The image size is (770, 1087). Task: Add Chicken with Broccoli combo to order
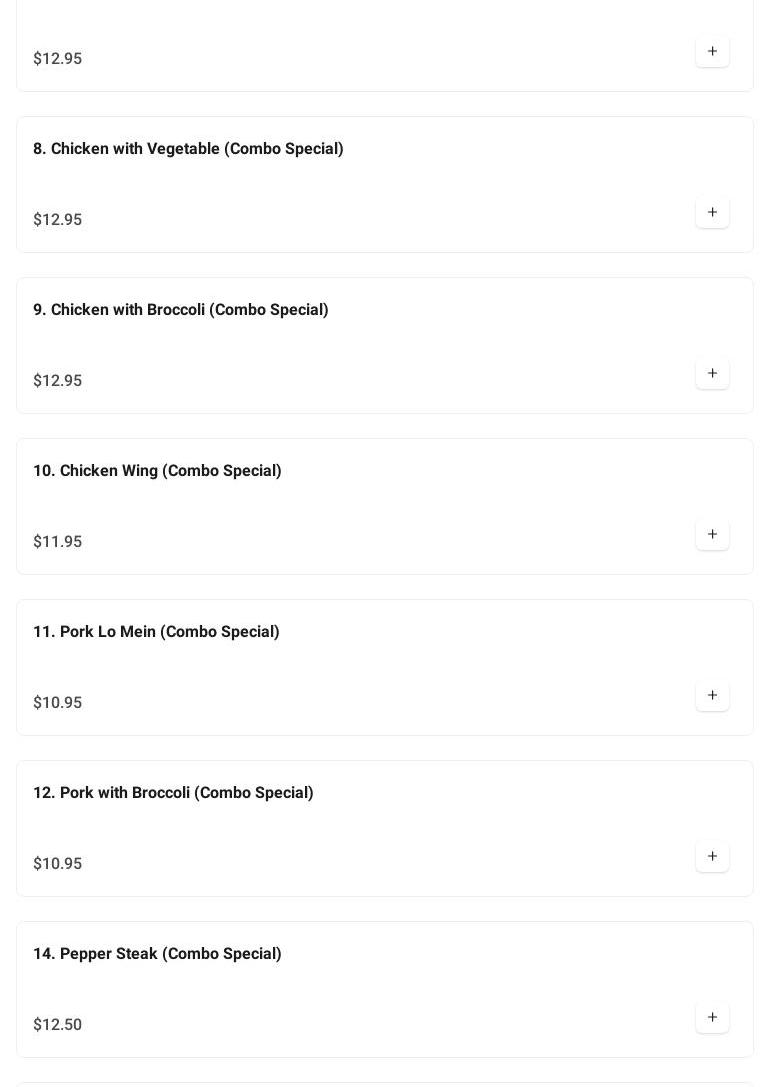pos(712,374)
